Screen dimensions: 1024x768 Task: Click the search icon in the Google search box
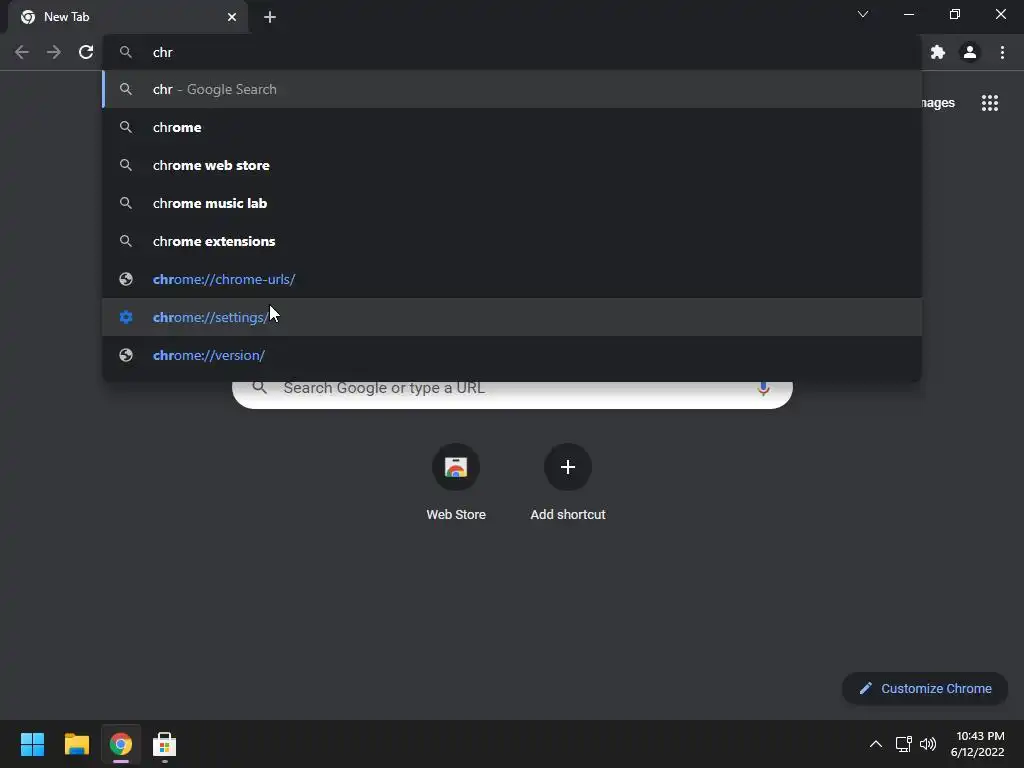[x=259, y=388]
